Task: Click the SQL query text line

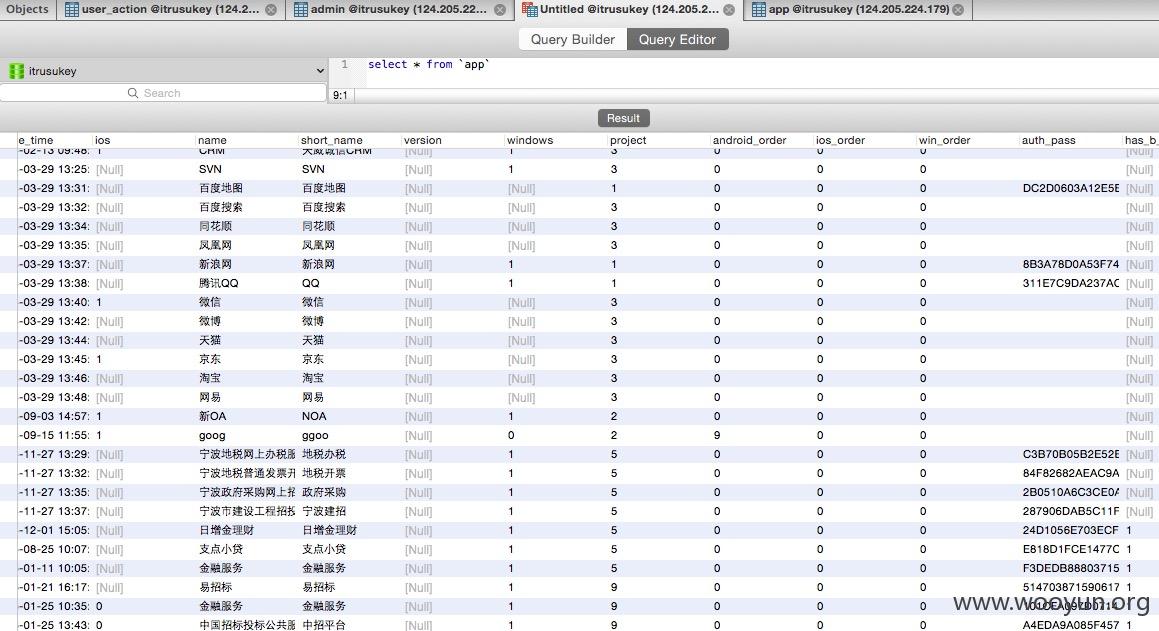Action: pos(429,64)
